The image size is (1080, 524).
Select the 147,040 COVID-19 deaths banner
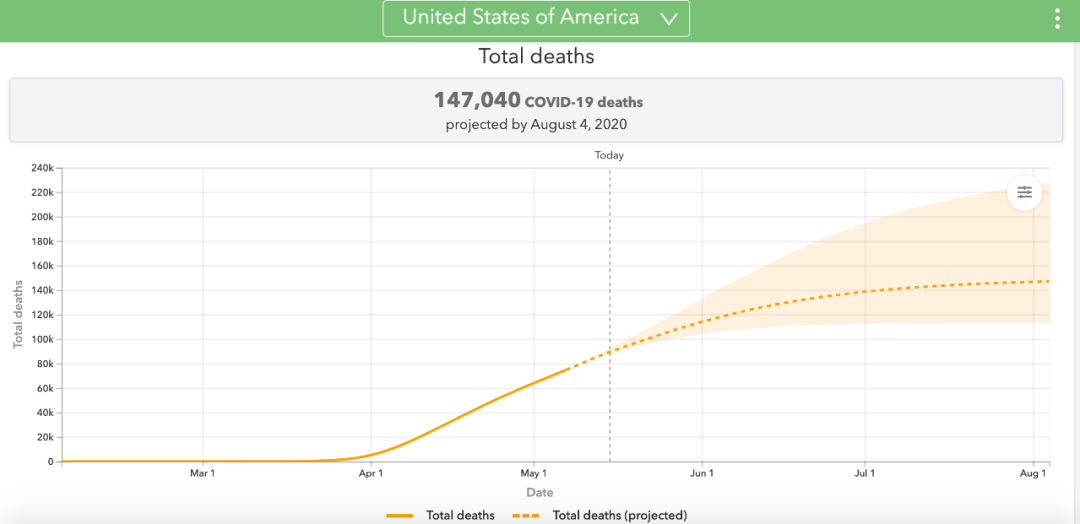point(537,111)
